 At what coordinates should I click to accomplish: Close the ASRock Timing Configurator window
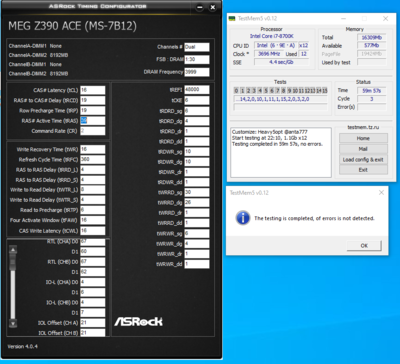coord(213,7)
